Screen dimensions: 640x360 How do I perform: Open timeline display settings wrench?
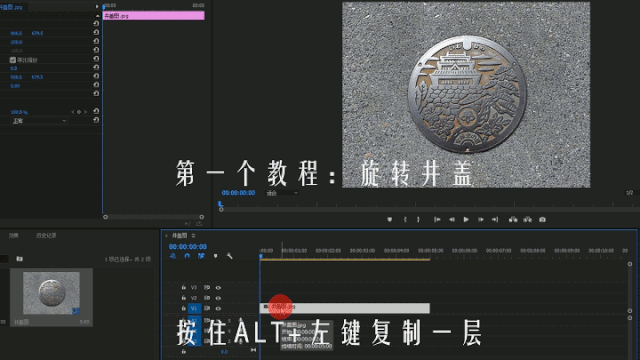(x=229, y=256)
